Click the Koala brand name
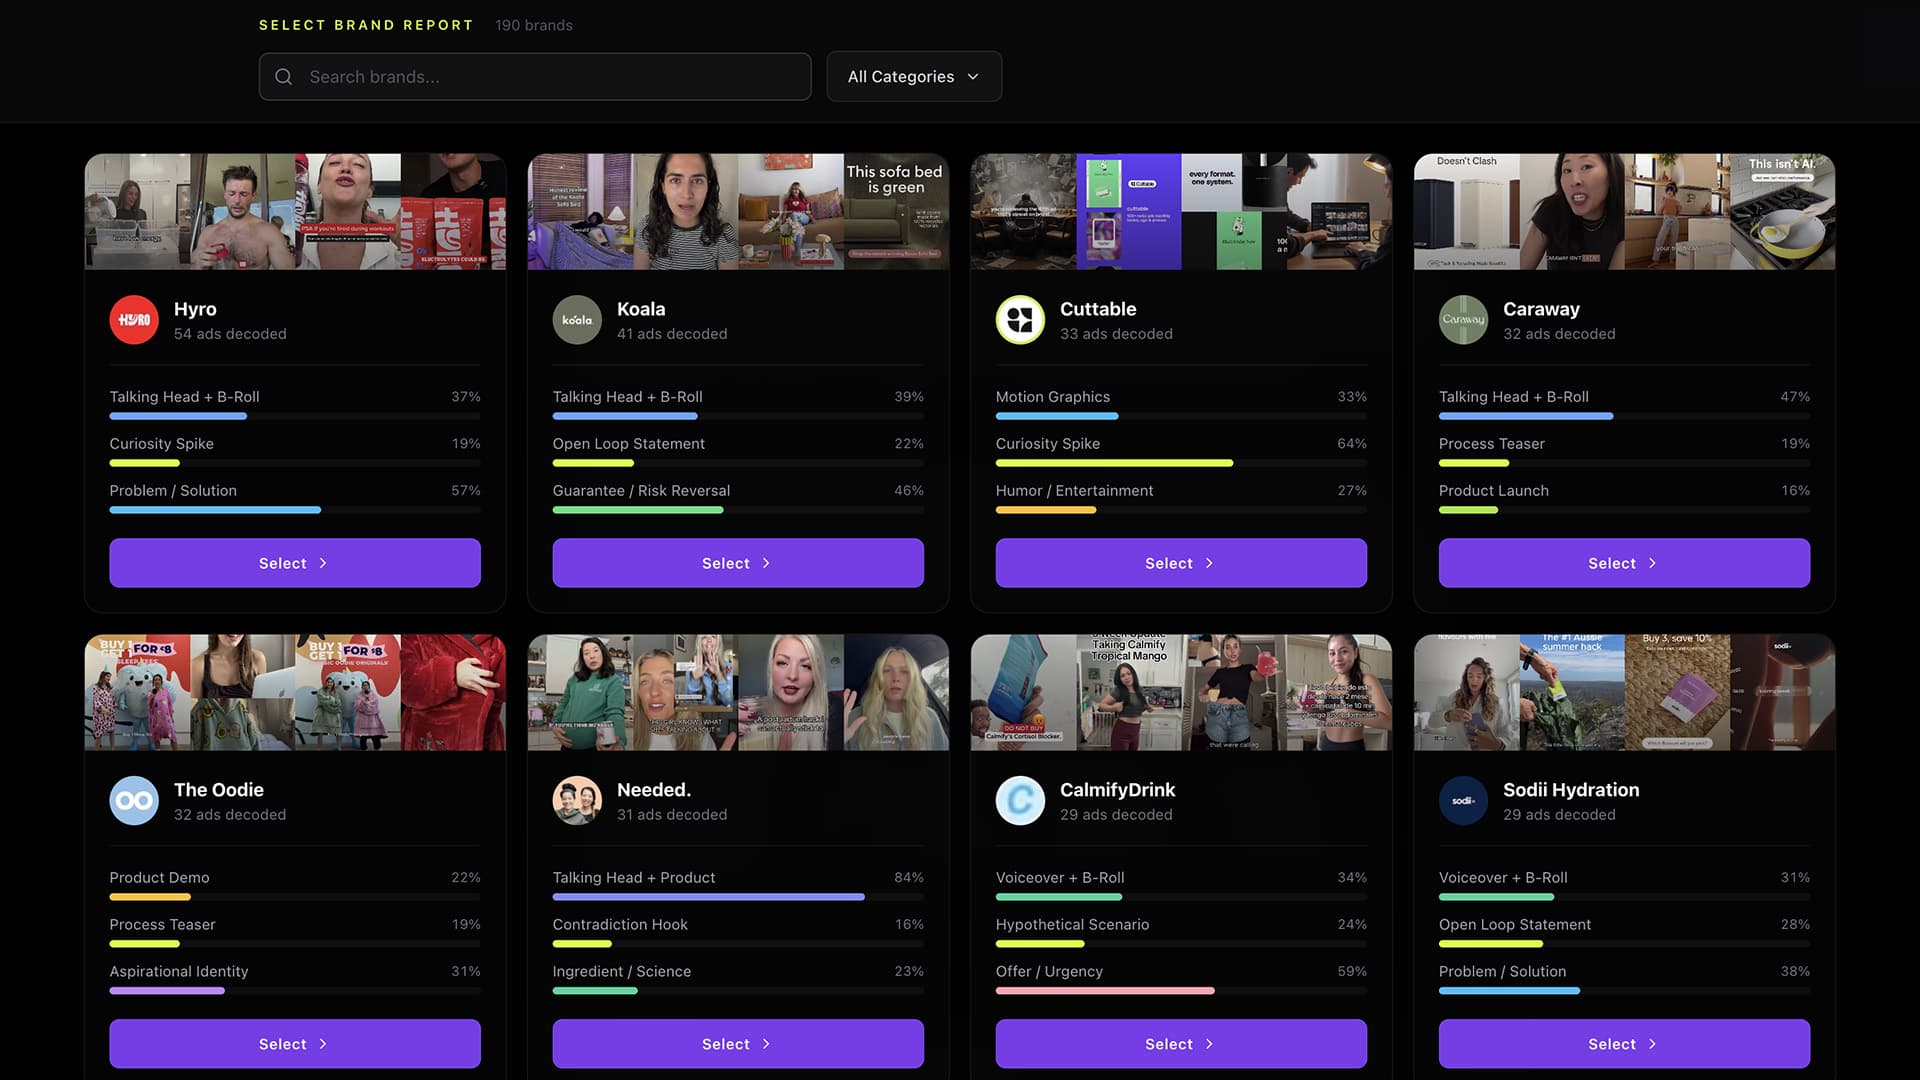This screenshot has height=1080, width=1920. click(641, 309)
